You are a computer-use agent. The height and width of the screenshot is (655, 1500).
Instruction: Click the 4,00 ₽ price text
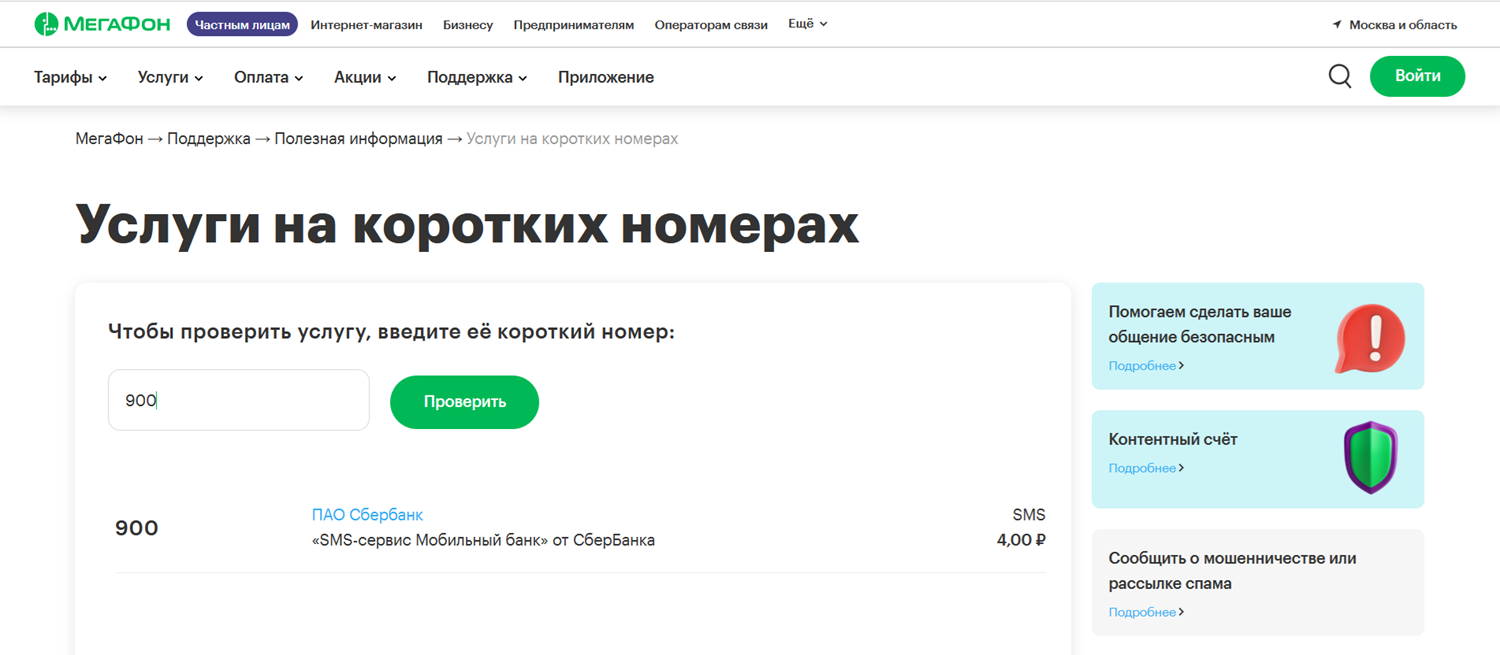tap(1021, 540)
